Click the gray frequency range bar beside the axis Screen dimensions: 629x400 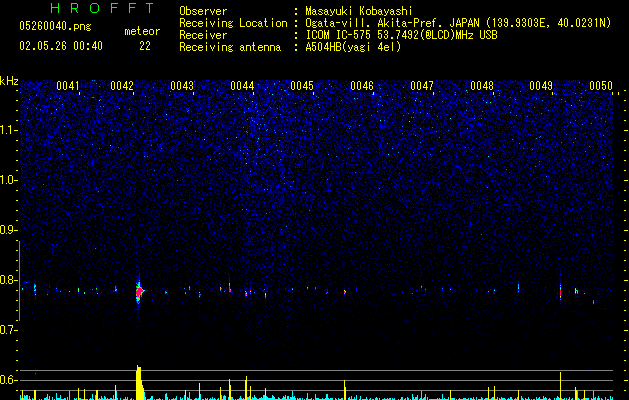[x=20, y=280]
